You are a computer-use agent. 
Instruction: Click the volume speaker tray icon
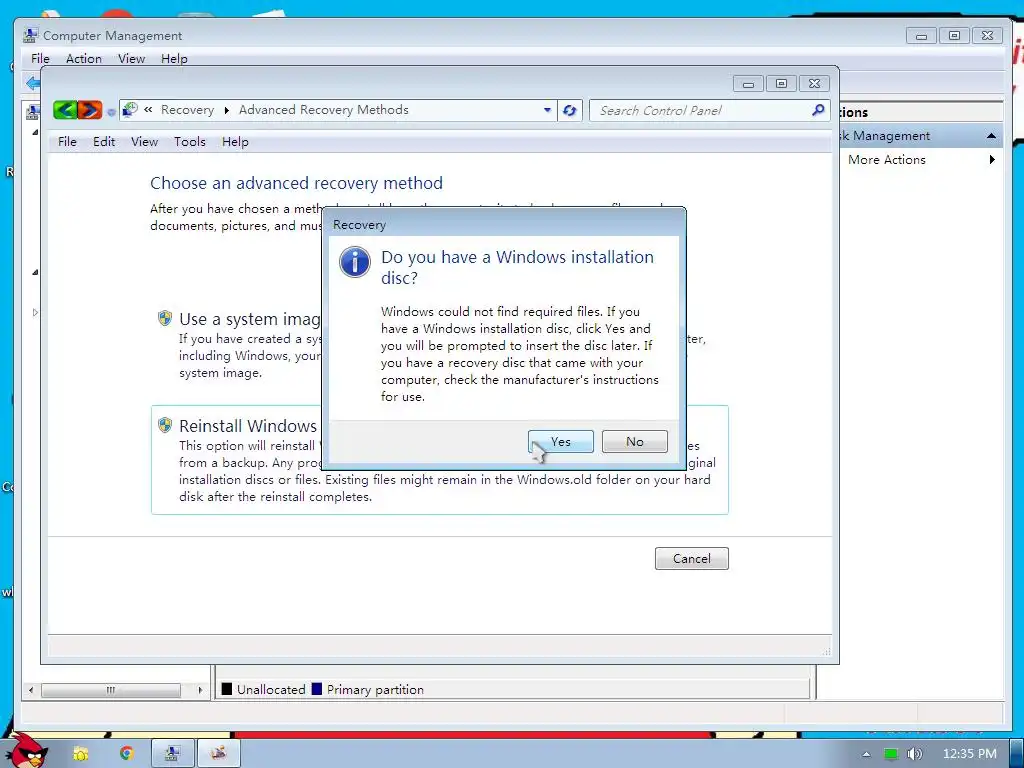tap(914, 754)
